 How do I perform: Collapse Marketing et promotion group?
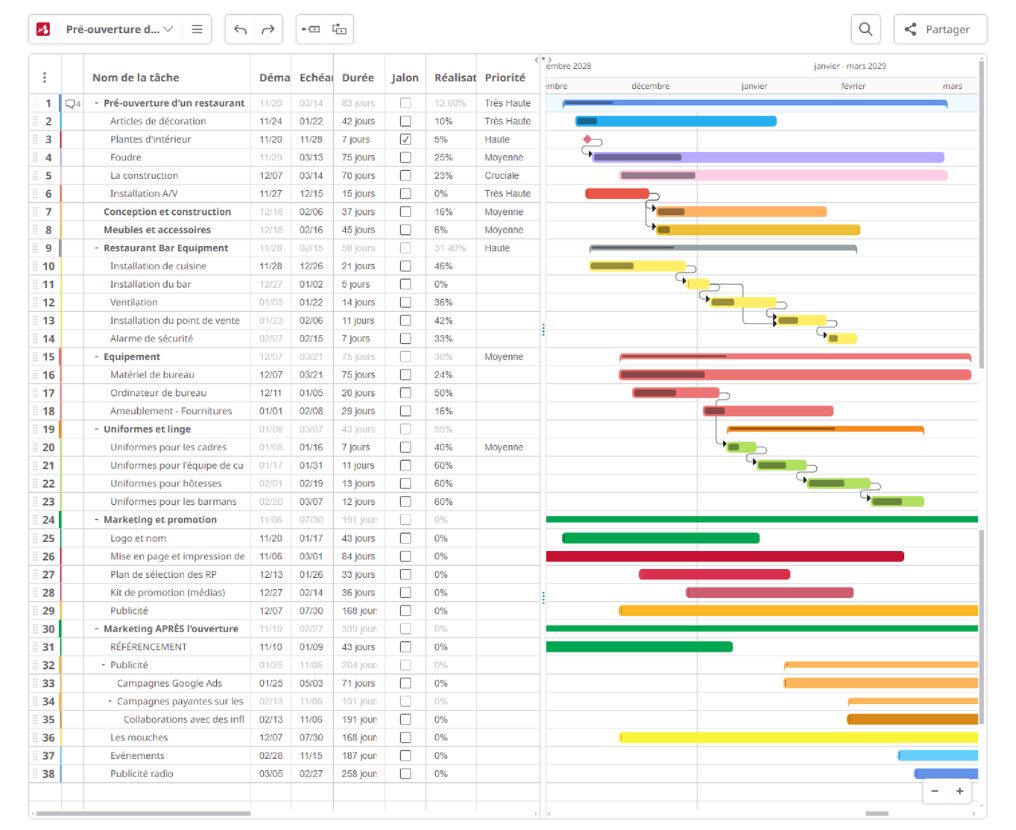tap(97, 520)
